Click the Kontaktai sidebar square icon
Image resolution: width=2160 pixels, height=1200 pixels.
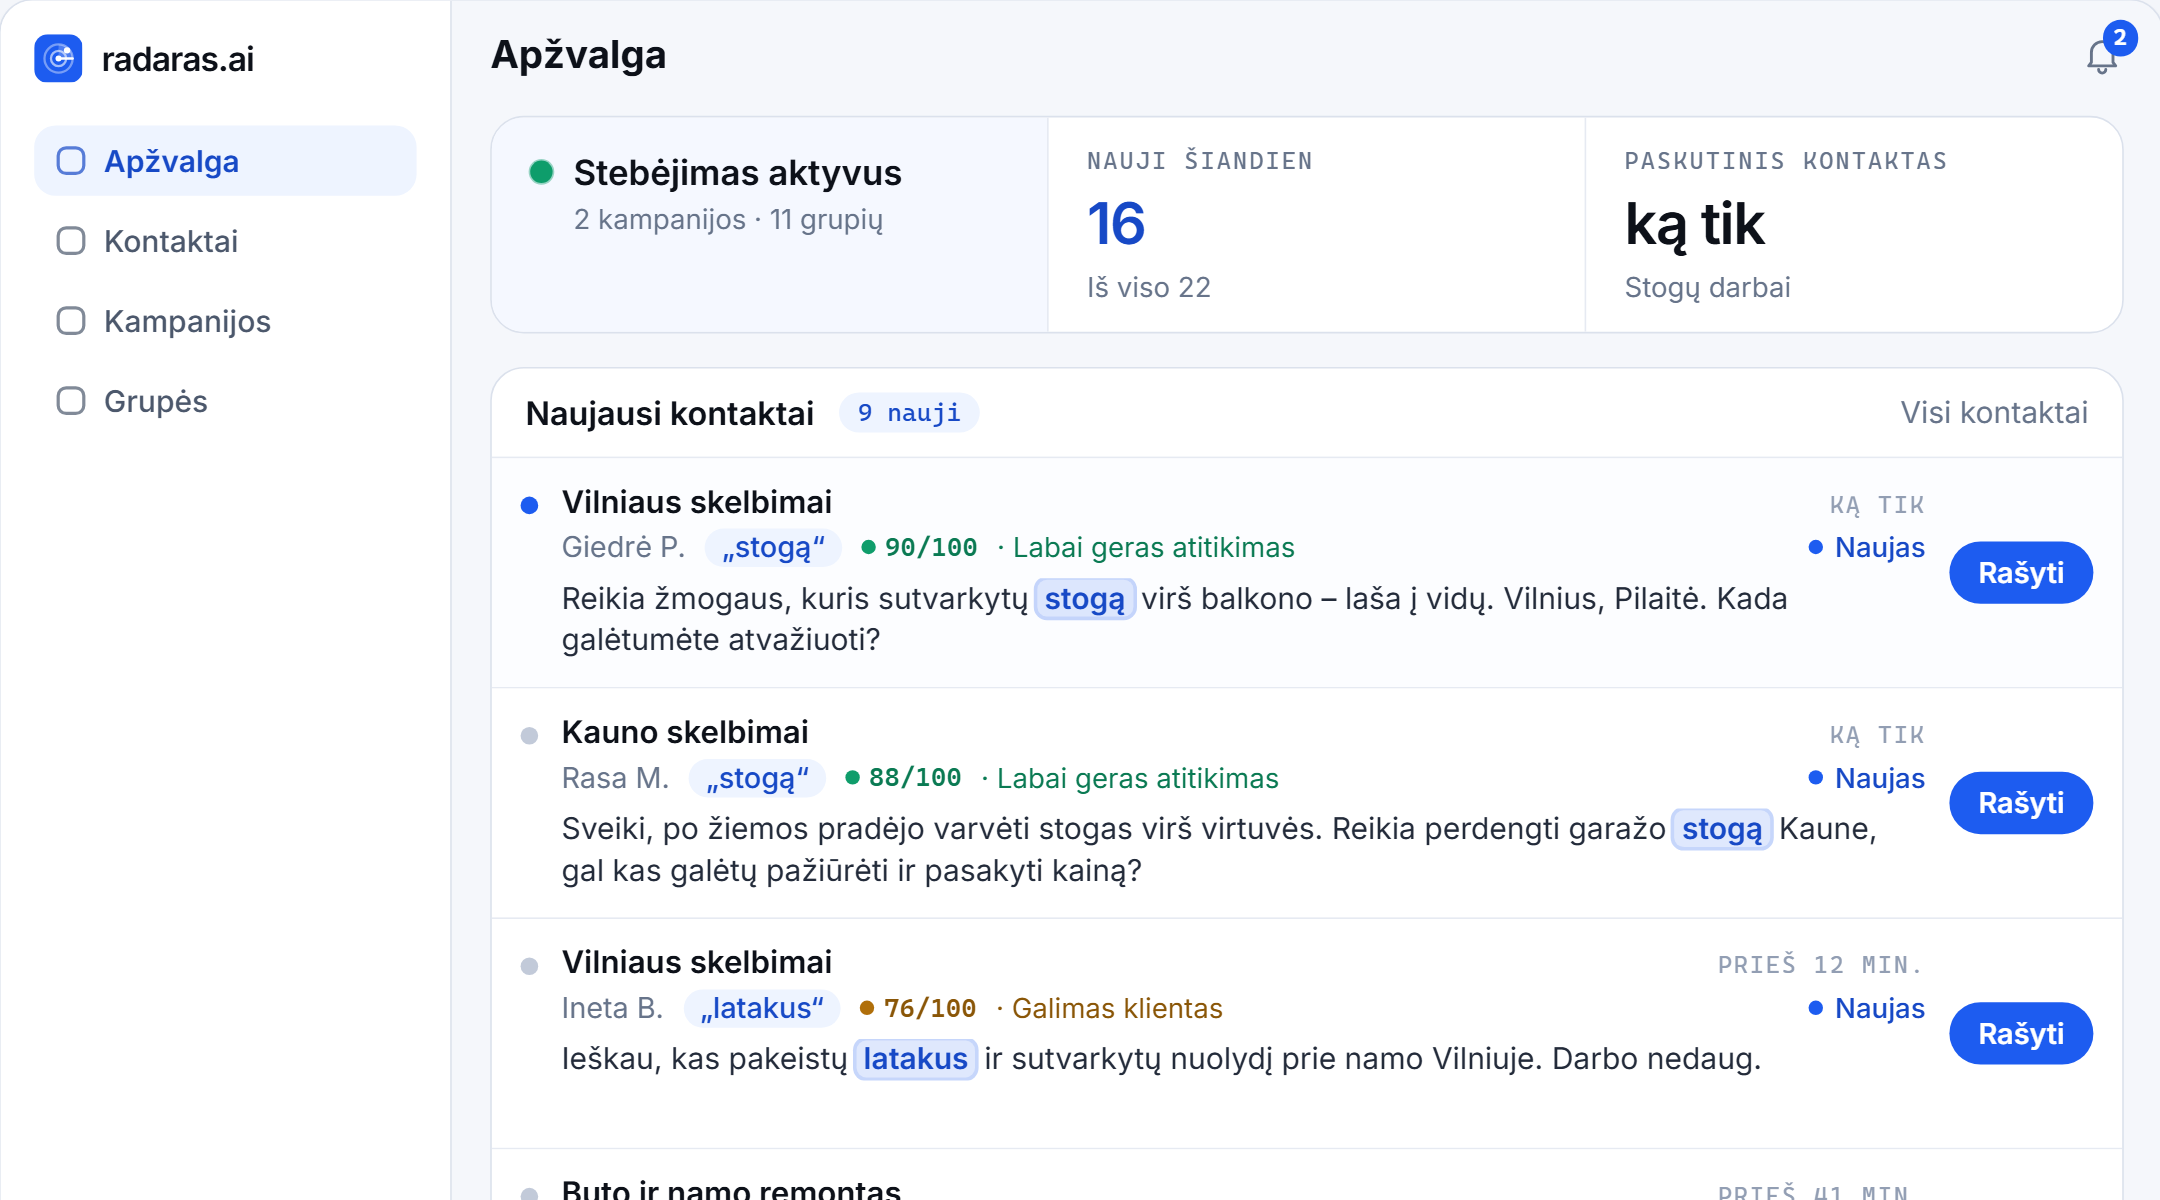click(71, 241)
